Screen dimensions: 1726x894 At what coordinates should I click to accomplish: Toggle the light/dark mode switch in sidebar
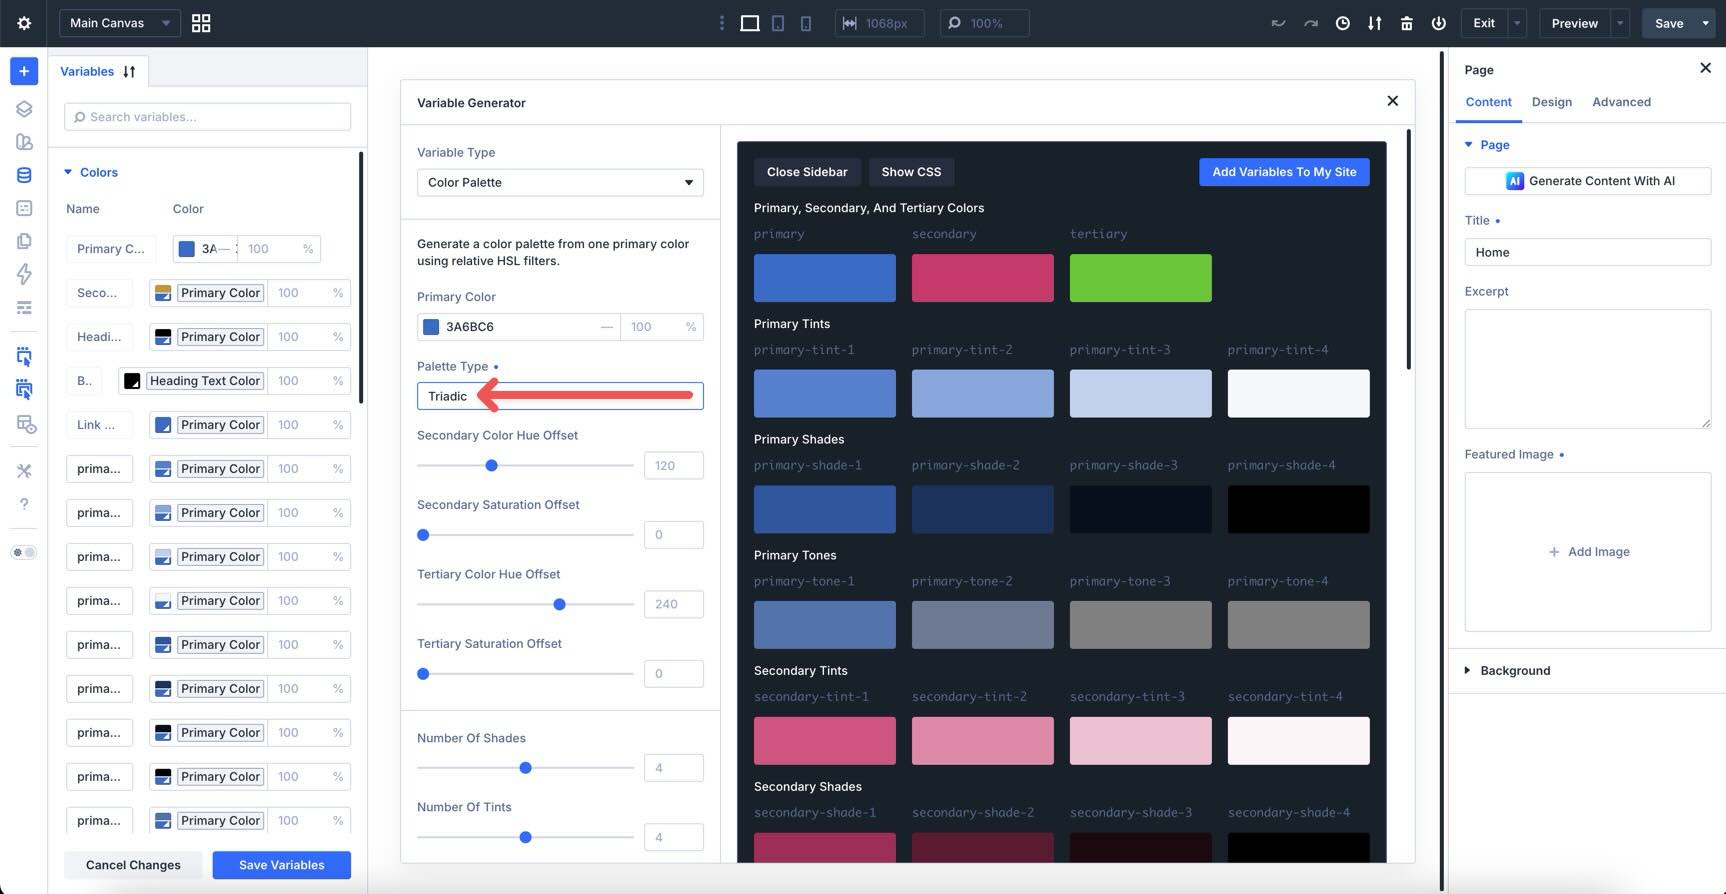[x=24, y=552]
